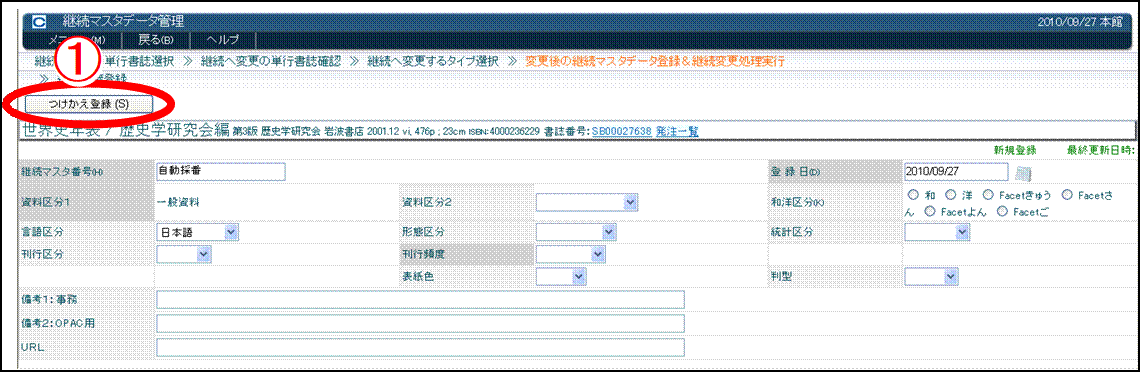Click the 戻る(B) menu item
This screenshot has width=1140, height=372.
(x=155, y=39)
